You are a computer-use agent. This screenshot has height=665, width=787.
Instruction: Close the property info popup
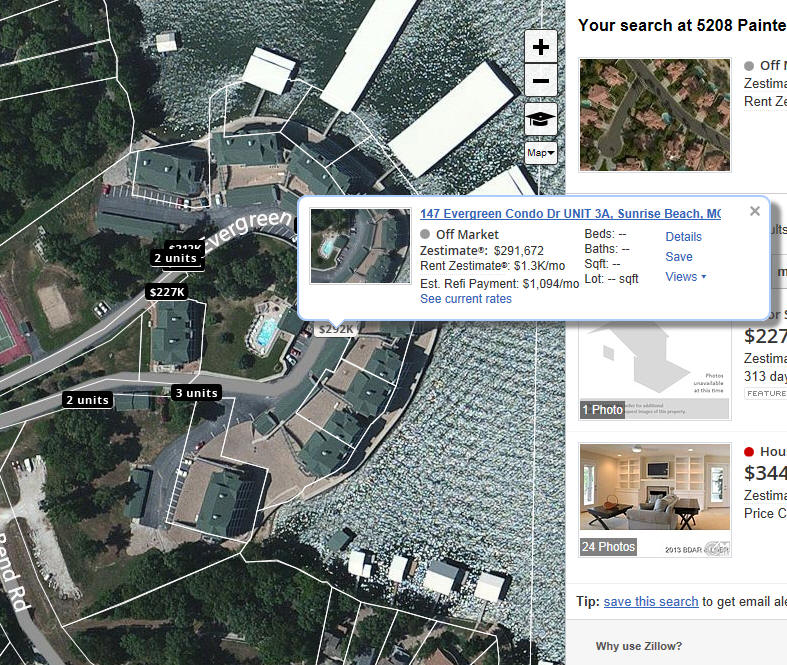coord(754,211)
